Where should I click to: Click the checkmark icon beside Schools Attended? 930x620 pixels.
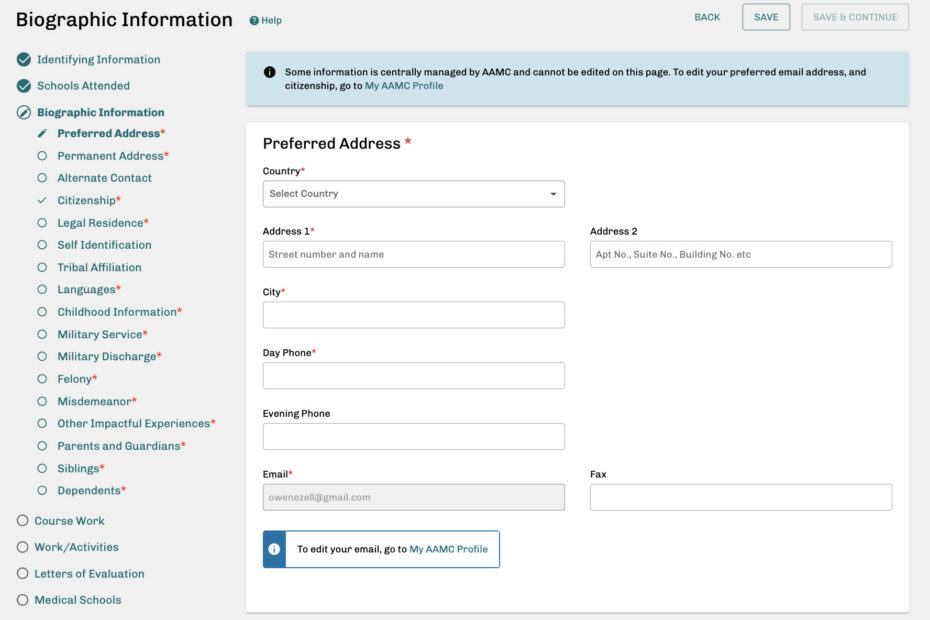click(22, 85)
